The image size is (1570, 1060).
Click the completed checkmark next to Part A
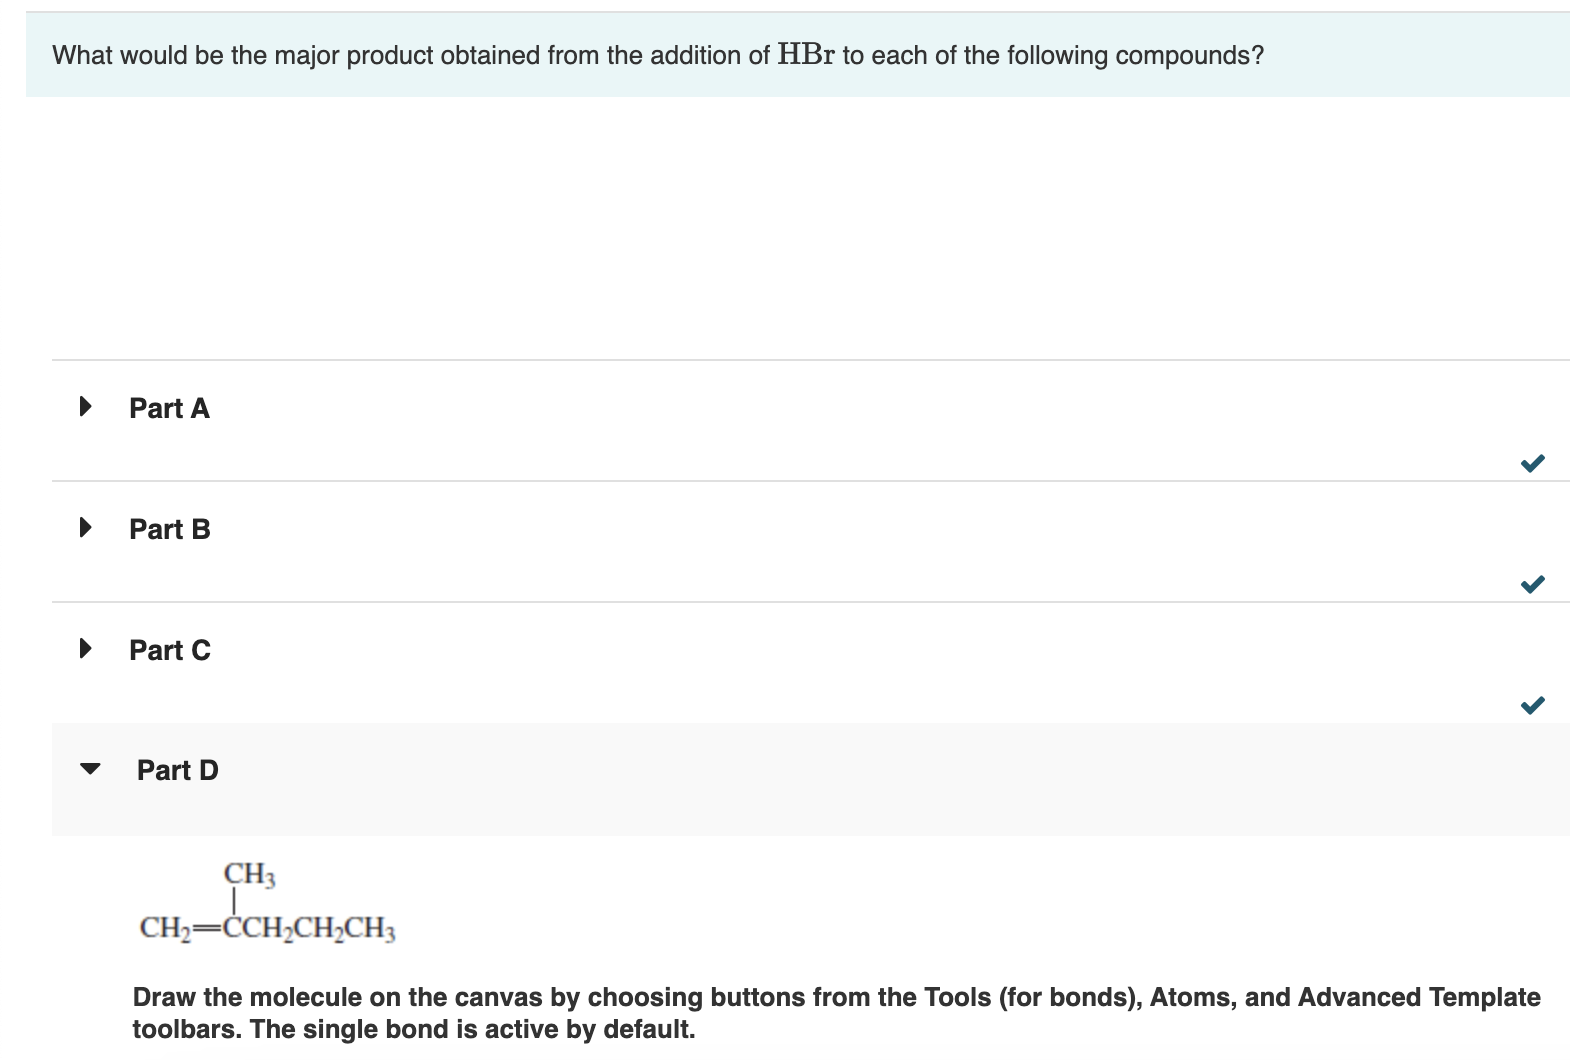coord(1532,462)
